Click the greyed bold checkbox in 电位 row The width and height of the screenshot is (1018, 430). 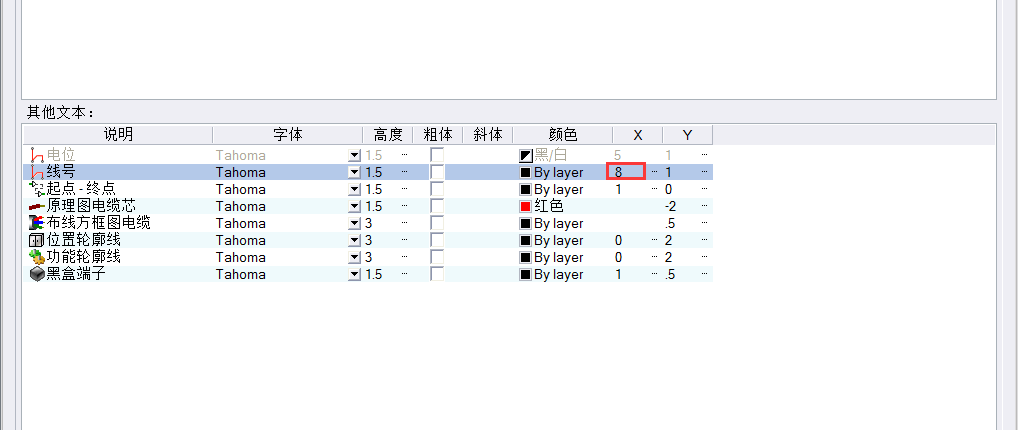click(438, 155)
